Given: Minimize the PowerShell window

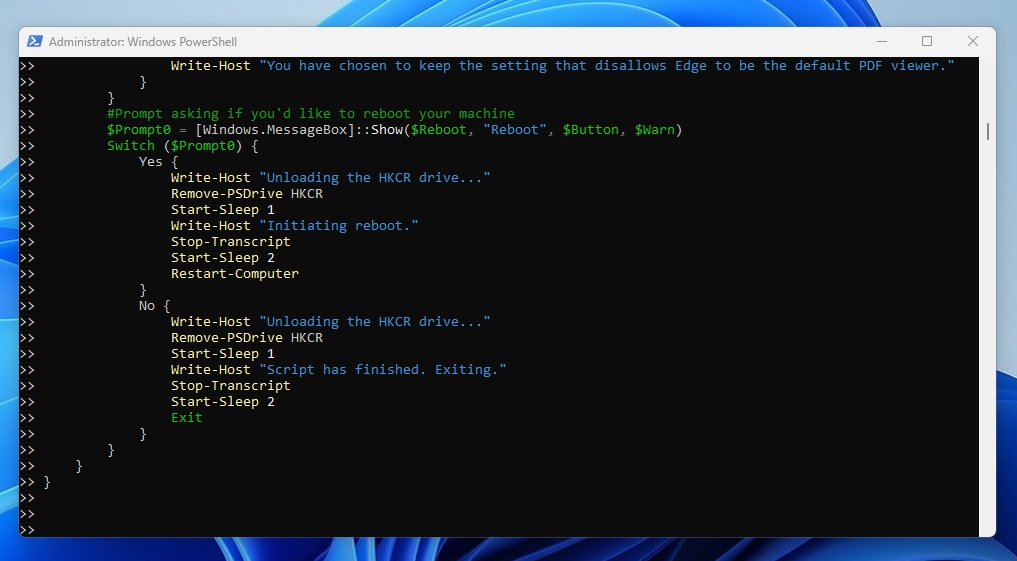Looking at the screenshot, I should (x=882, y=41).
